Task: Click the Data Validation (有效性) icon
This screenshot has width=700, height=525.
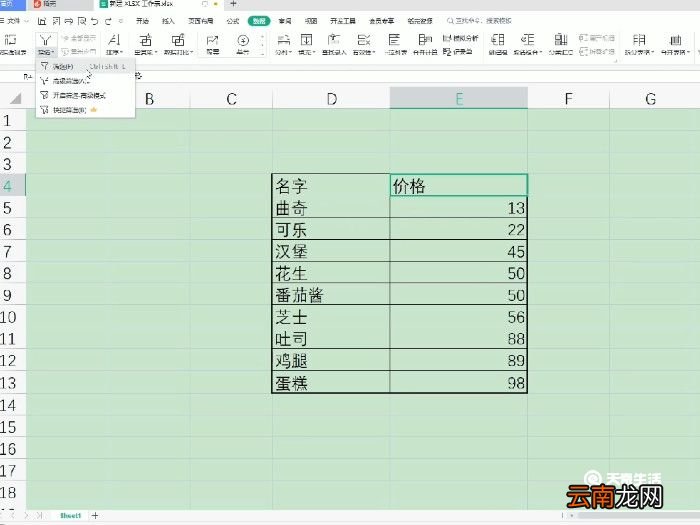Action: pos(363,40)
